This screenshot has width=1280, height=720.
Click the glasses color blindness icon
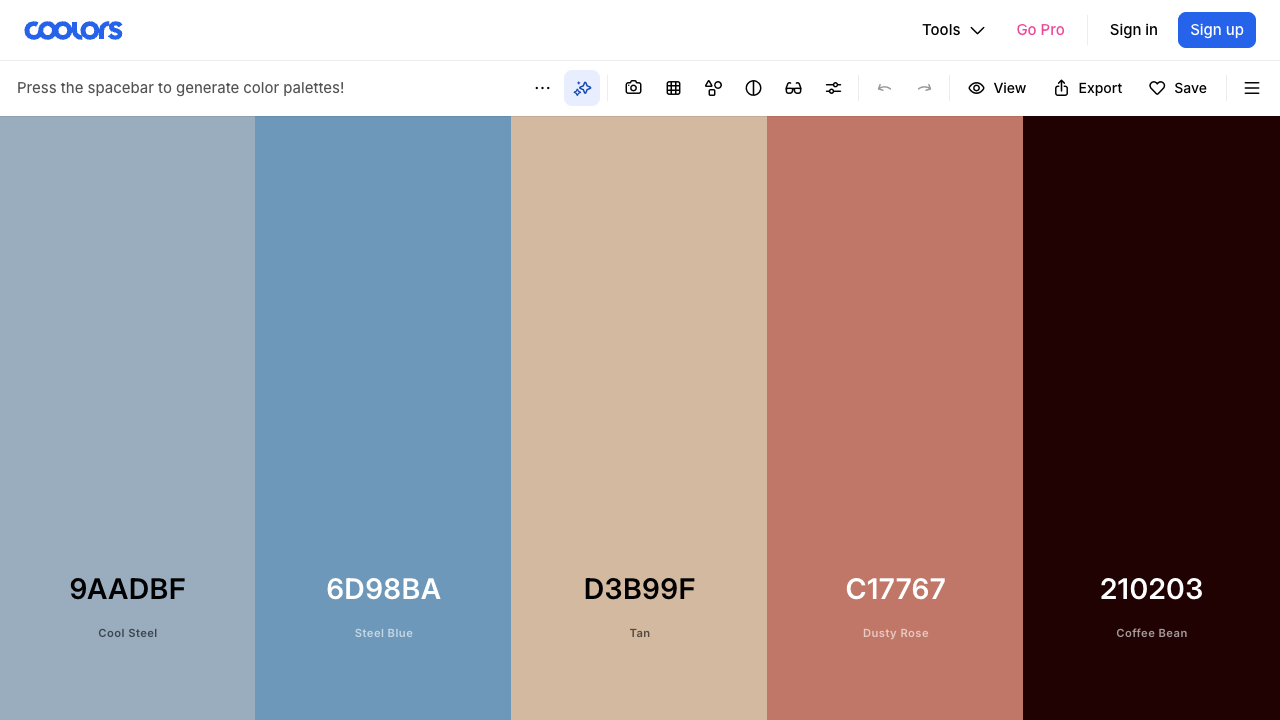pyautogui.click(x=793, y=88)
